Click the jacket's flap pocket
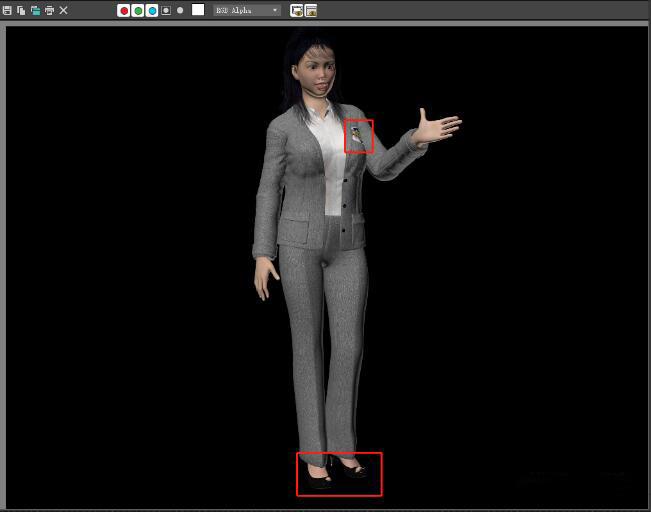The height and width of the screenshot is (512, 651). 294,234
